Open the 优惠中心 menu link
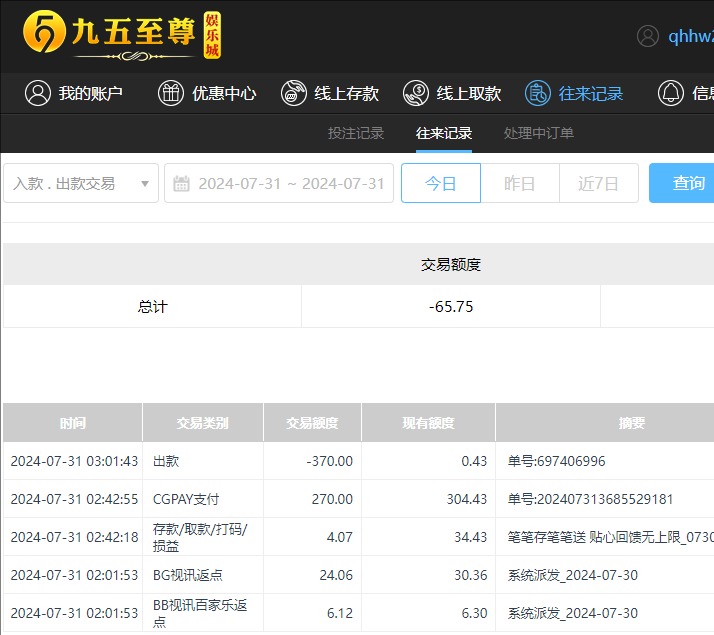Viewport: 714px width, 635px height. 224,93
